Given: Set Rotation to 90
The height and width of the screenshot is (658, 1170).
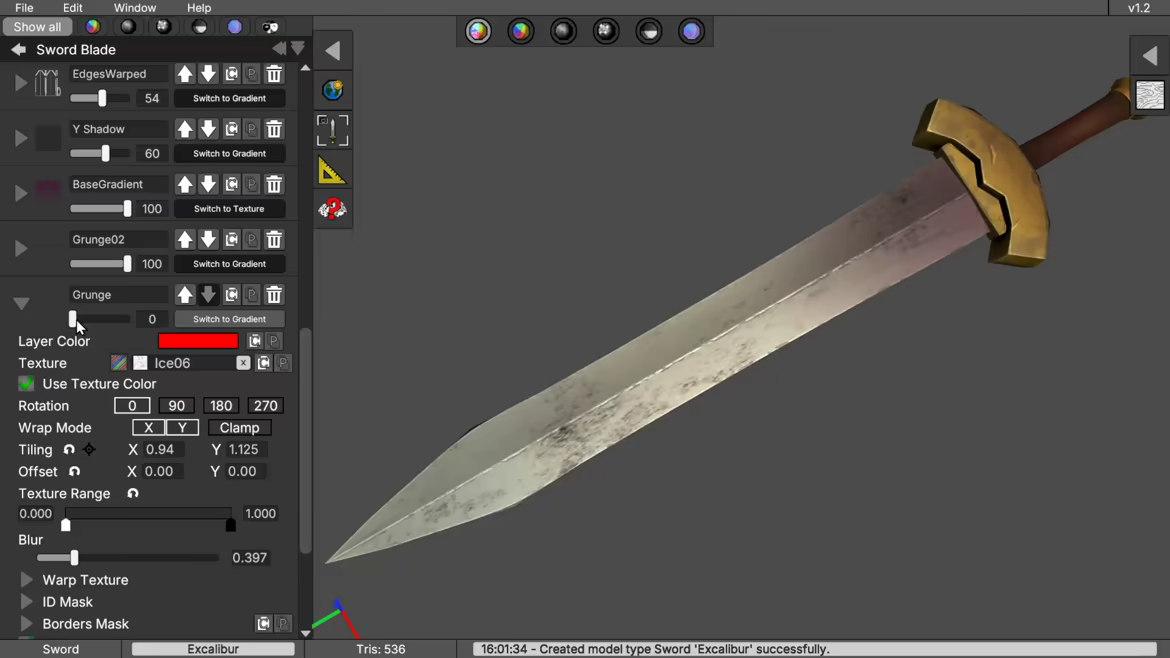Looking at the screenshot, I should pyautogui.click(x=176, y=406).
